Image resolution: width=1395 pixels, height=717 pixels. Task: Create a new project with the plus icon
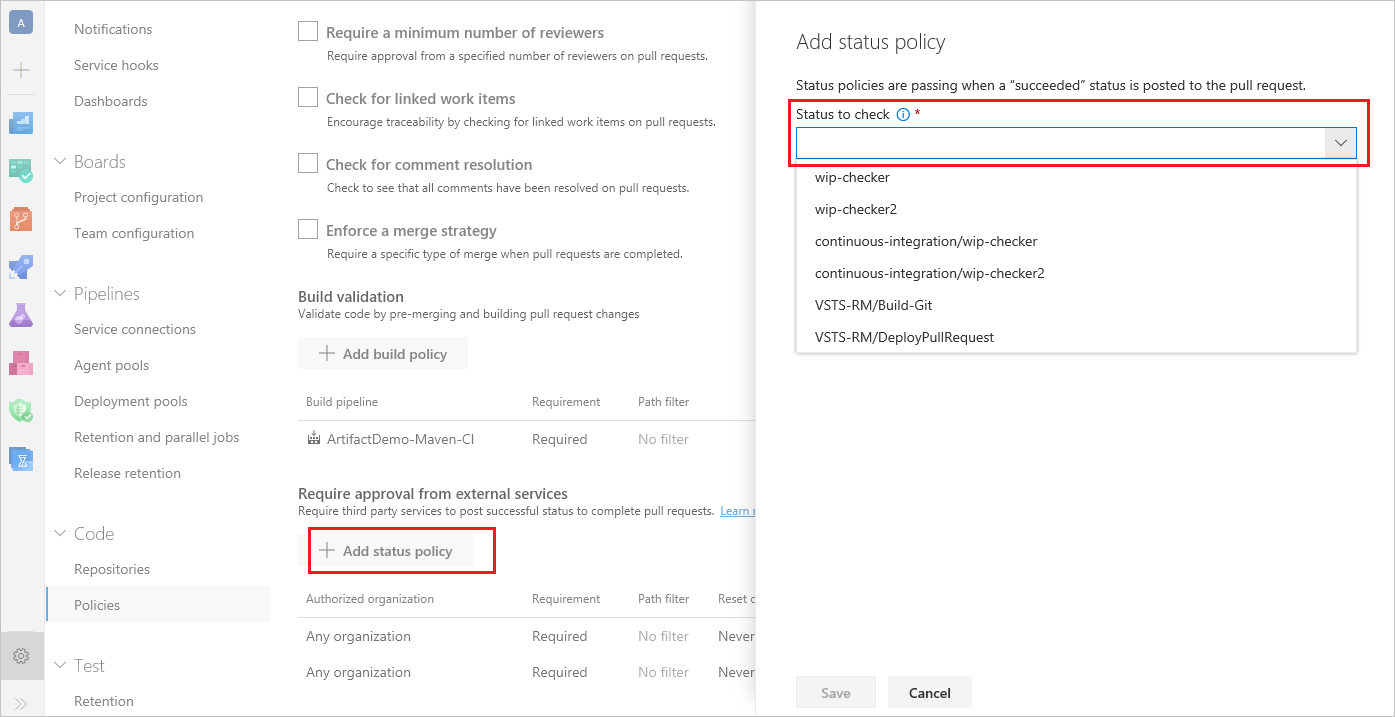pos(21,70)
